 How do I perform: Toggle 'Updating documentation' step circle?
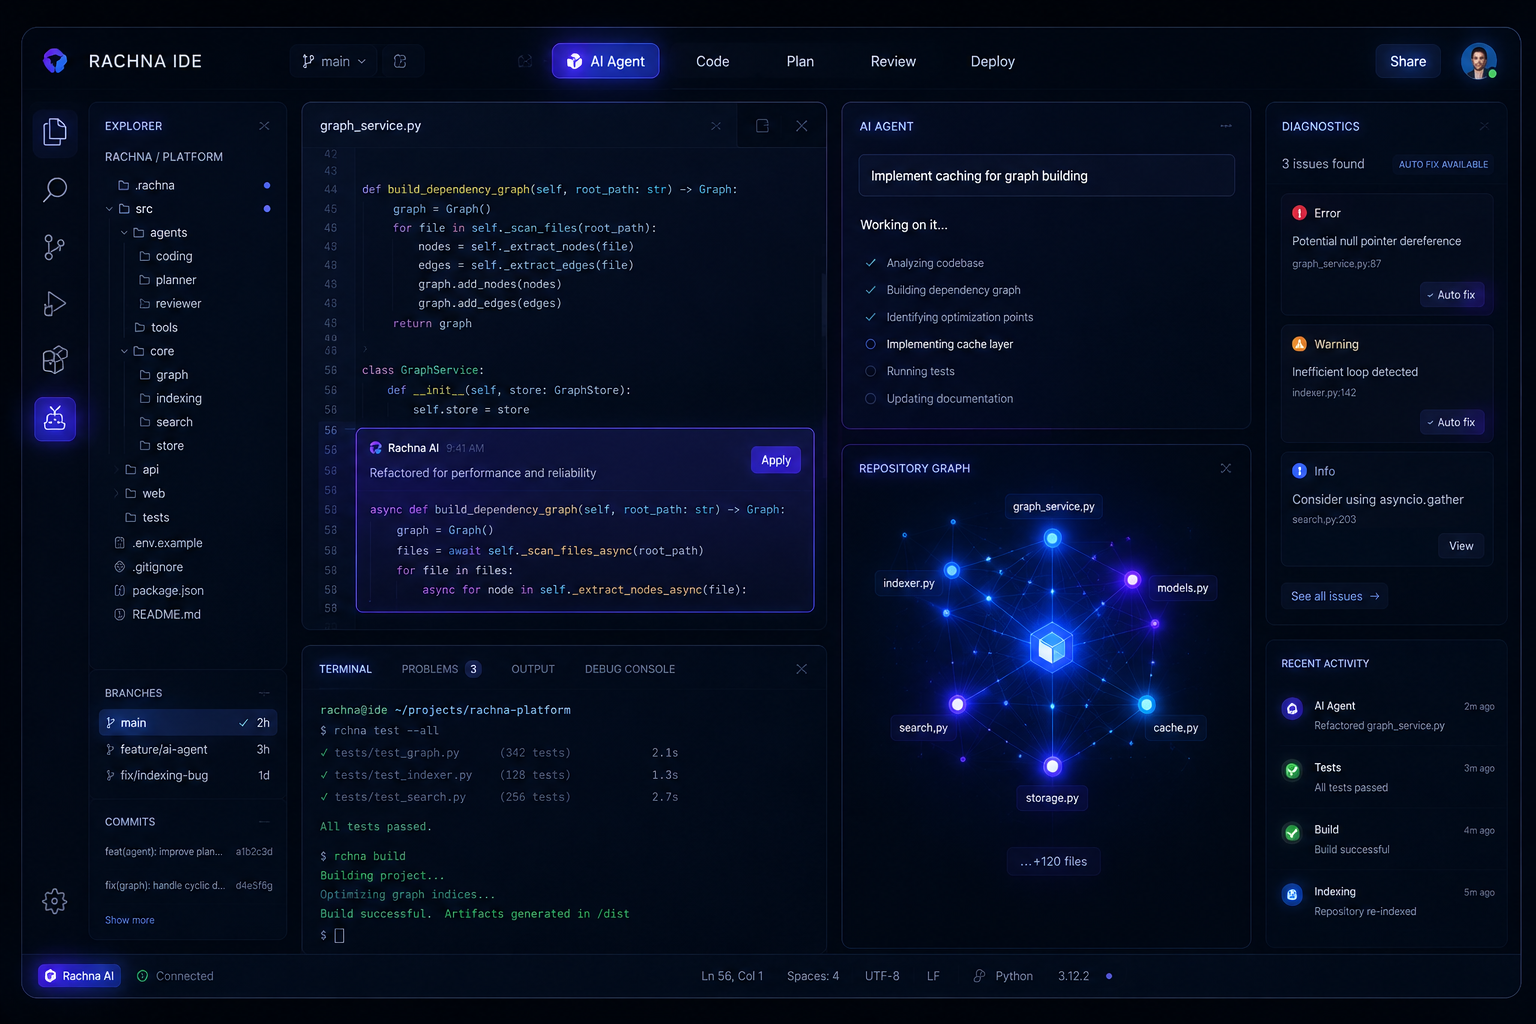click(x=870, y=398)
